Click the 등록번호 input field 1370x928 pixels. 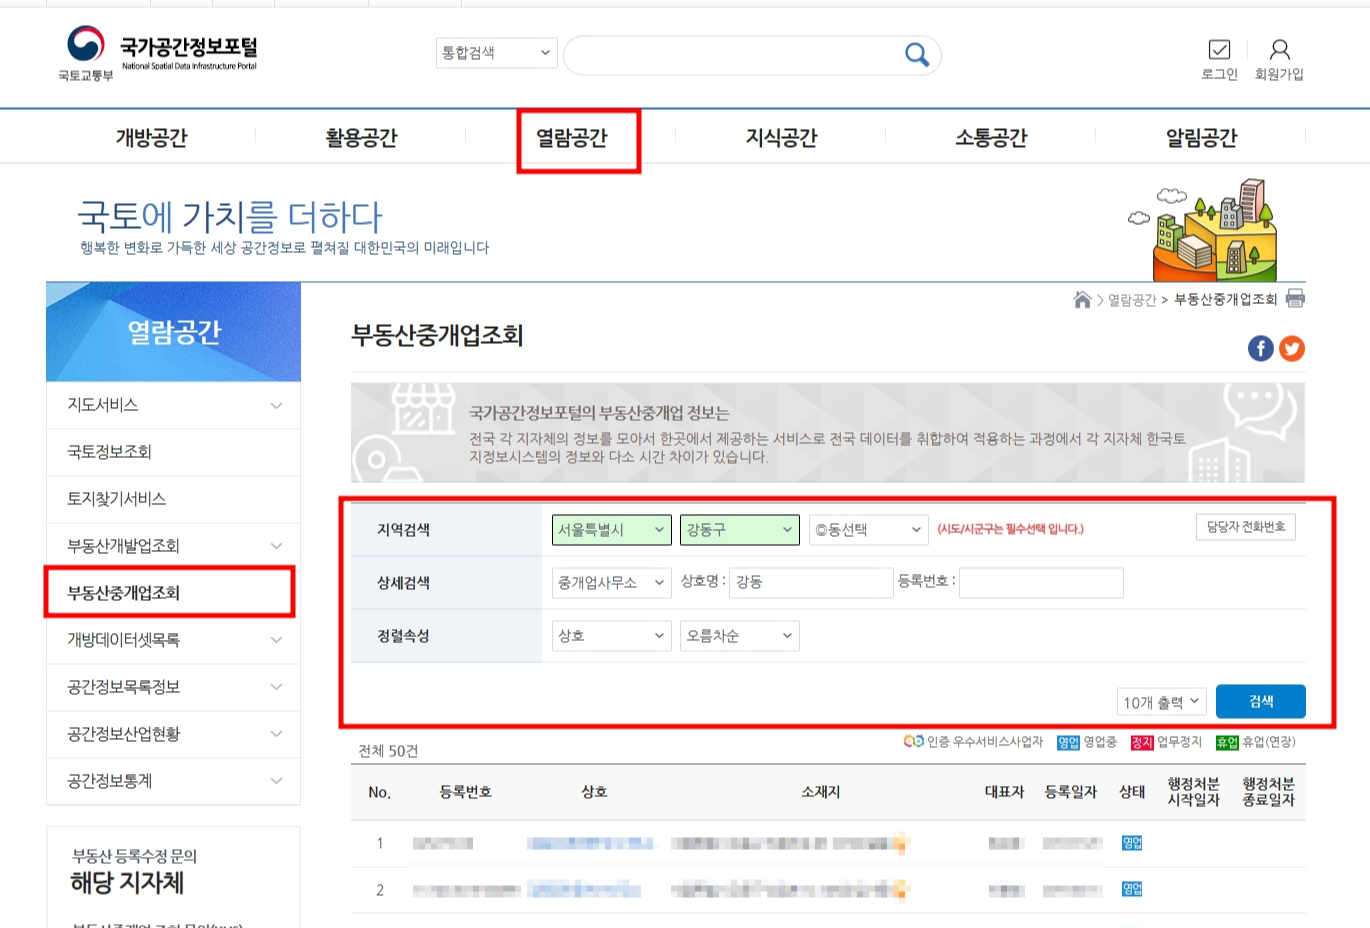click(1041, 582)
